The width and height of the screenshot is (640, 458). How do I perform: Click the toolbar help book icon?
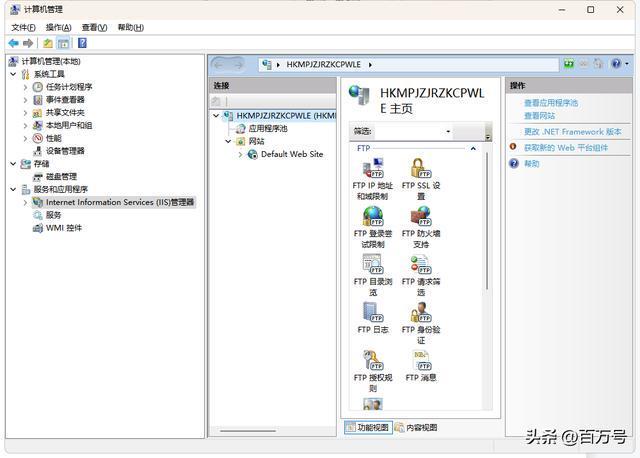82,43
